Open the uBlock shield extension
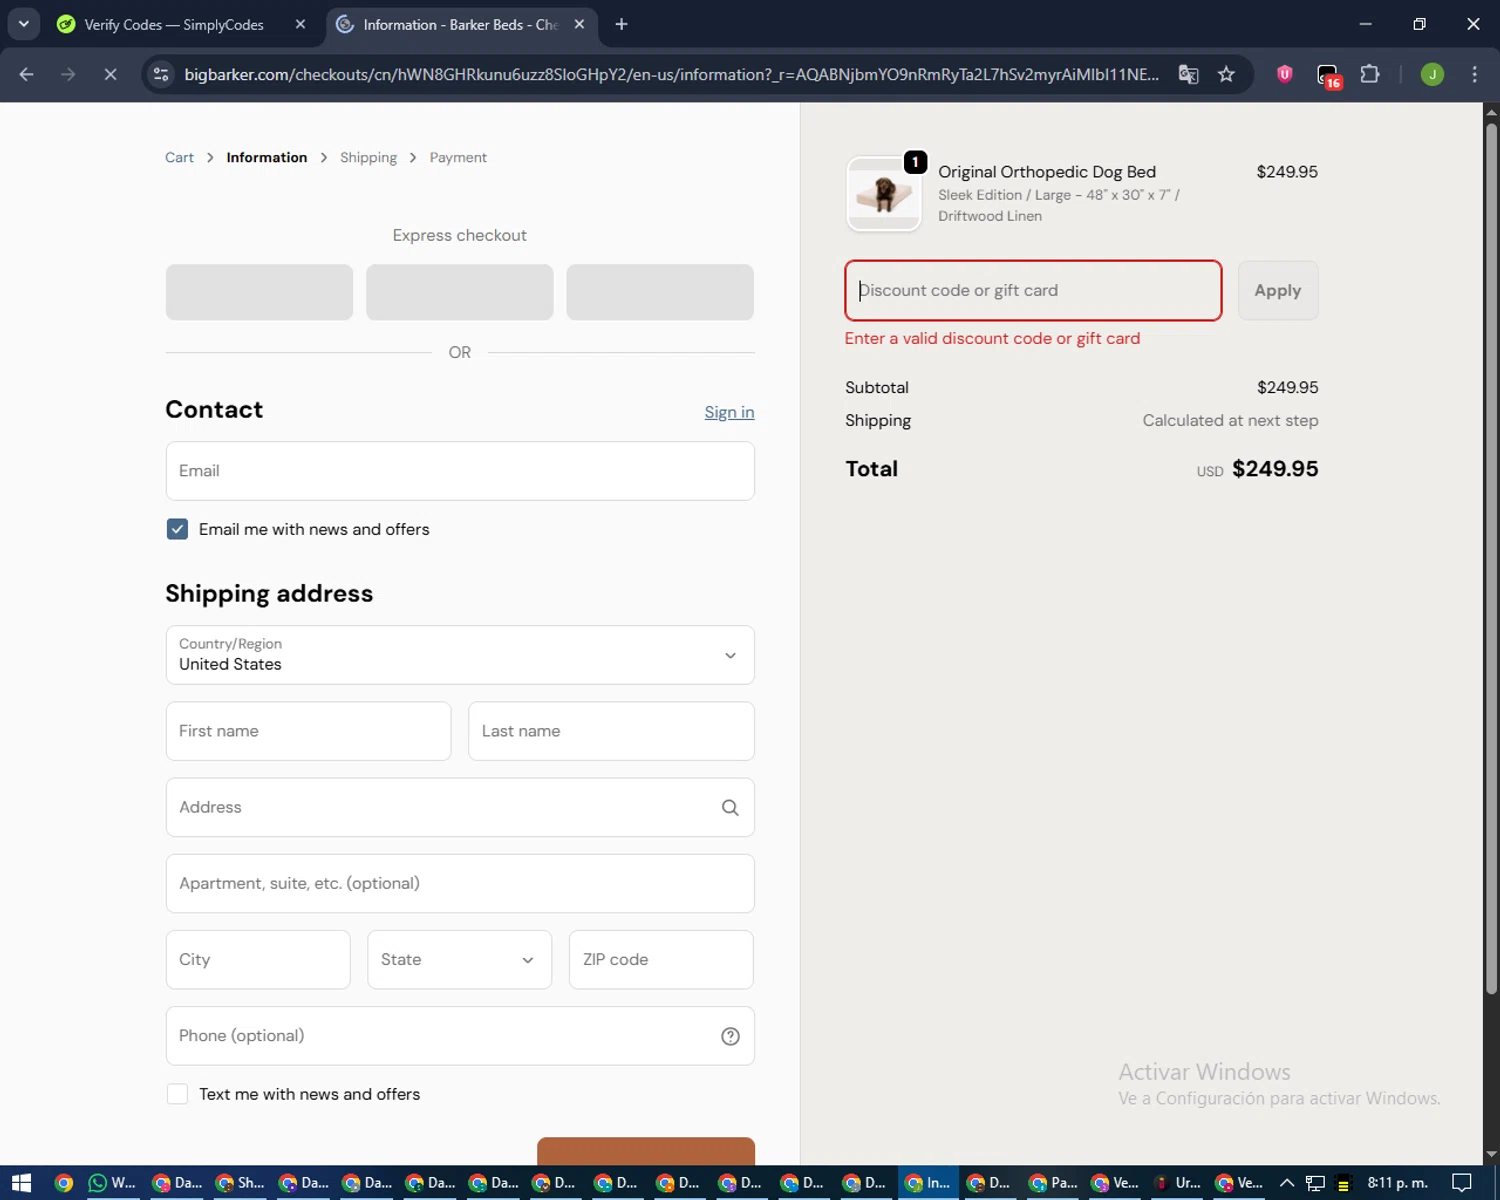 1285,73
